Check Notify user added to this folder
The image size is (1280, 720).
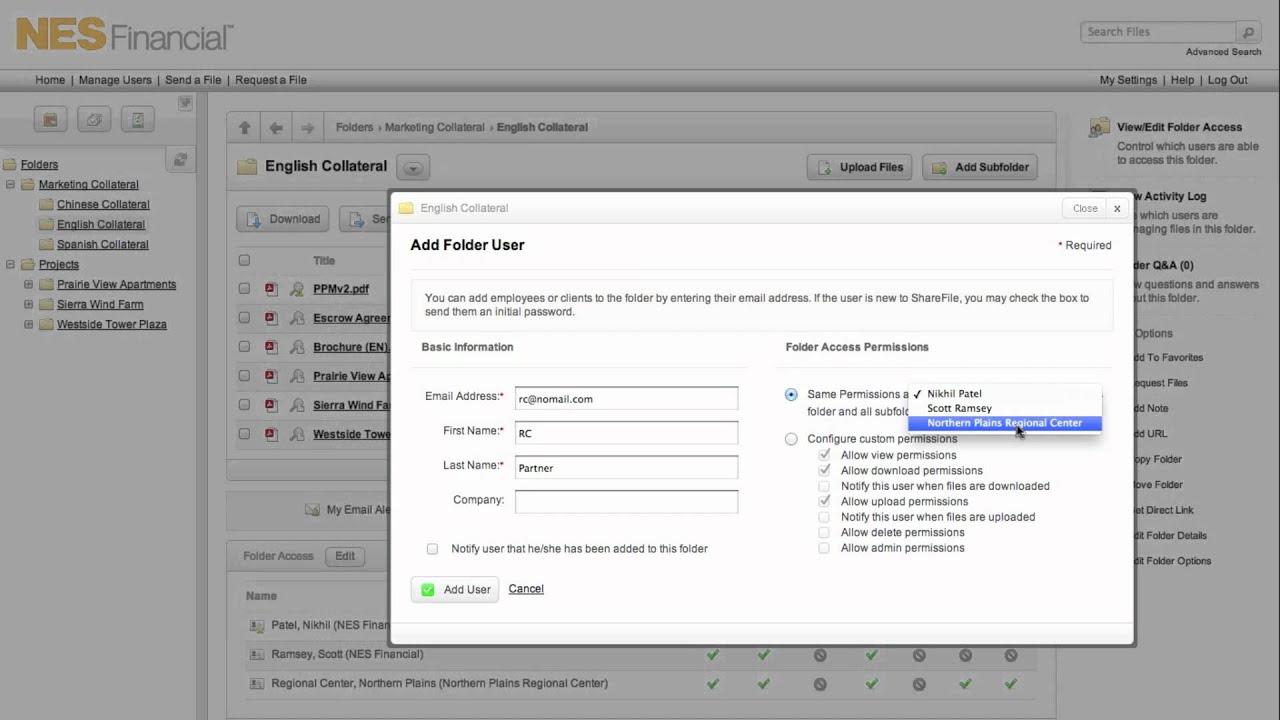click(x=432, y=549)
